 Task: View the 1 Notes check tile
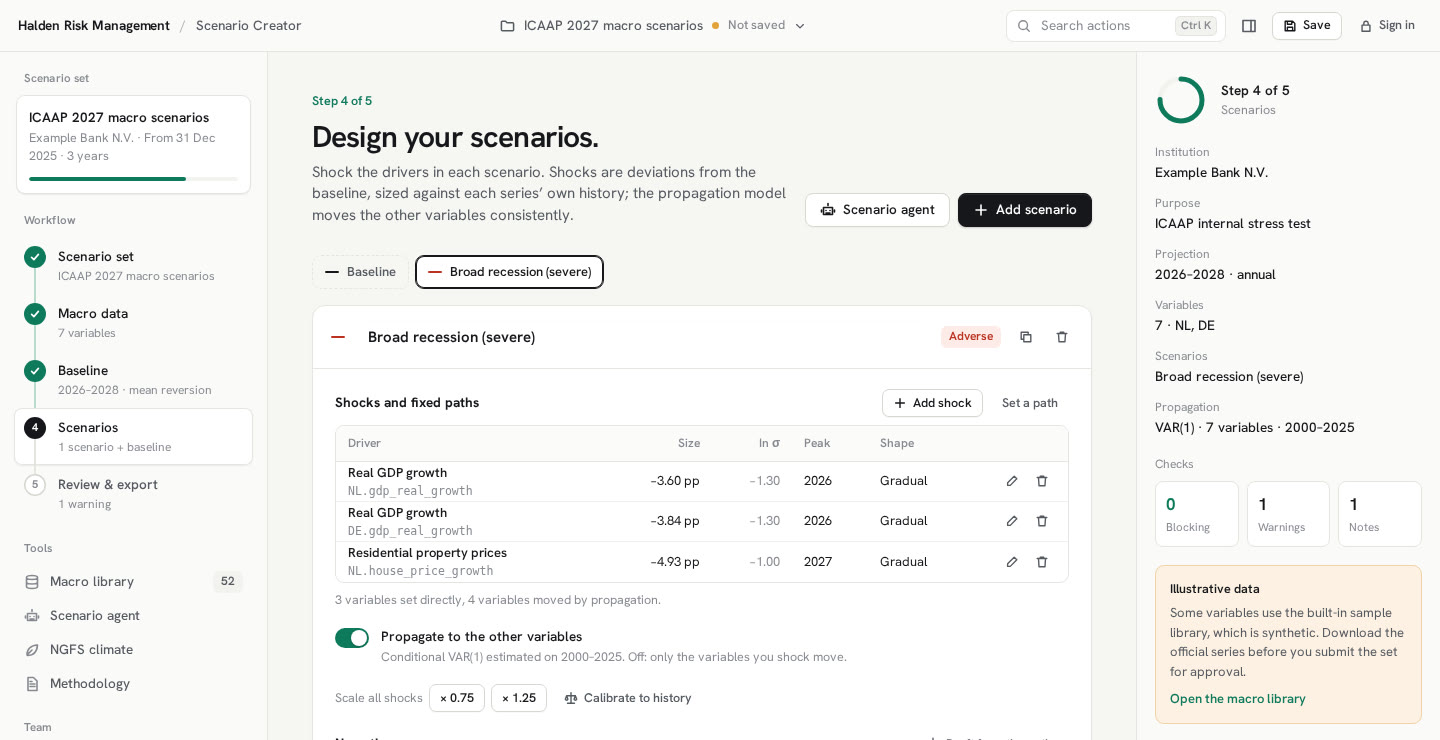1380,514
